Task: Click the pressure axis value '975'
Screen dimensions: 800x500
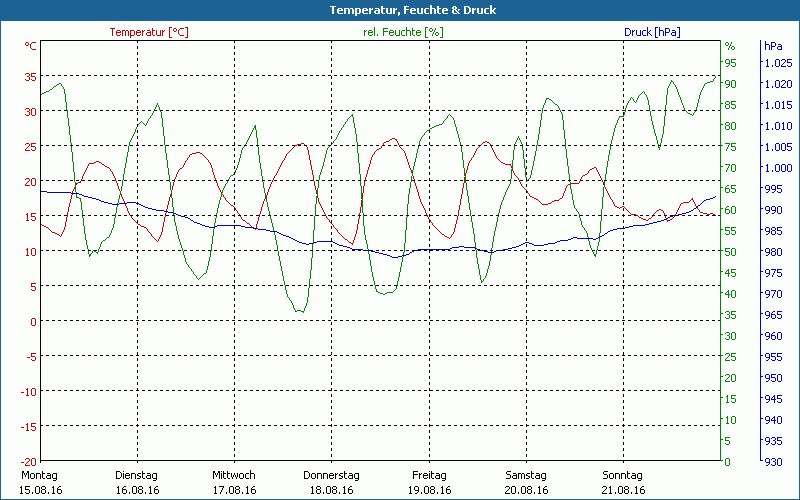Action: click(x=773, y=273)
